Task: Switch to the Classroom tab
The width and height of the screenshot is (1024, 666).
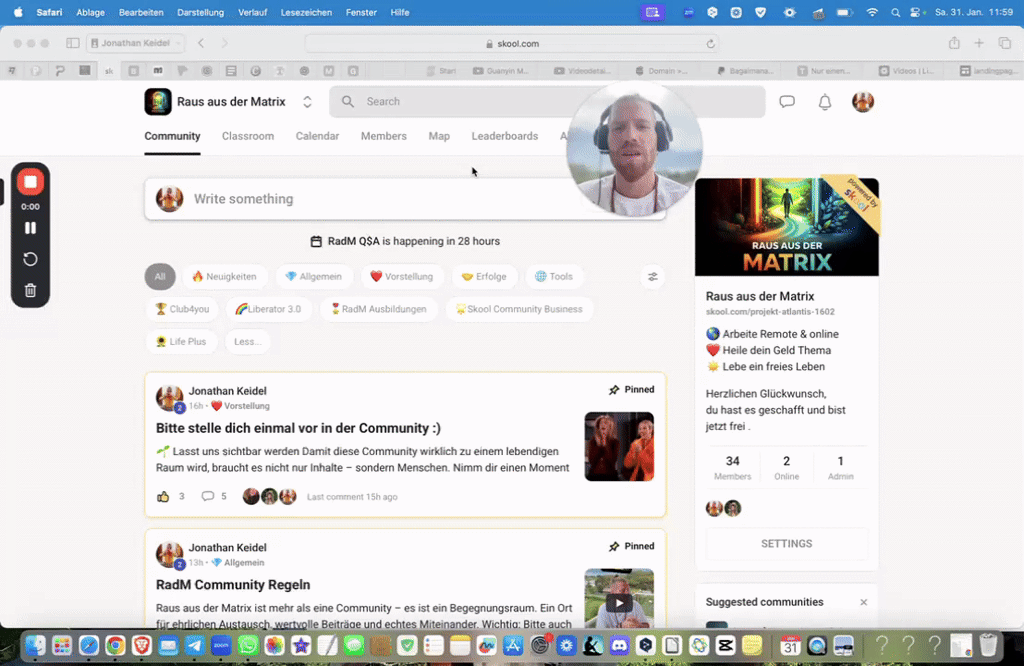Action: click(x=247, y=136)
